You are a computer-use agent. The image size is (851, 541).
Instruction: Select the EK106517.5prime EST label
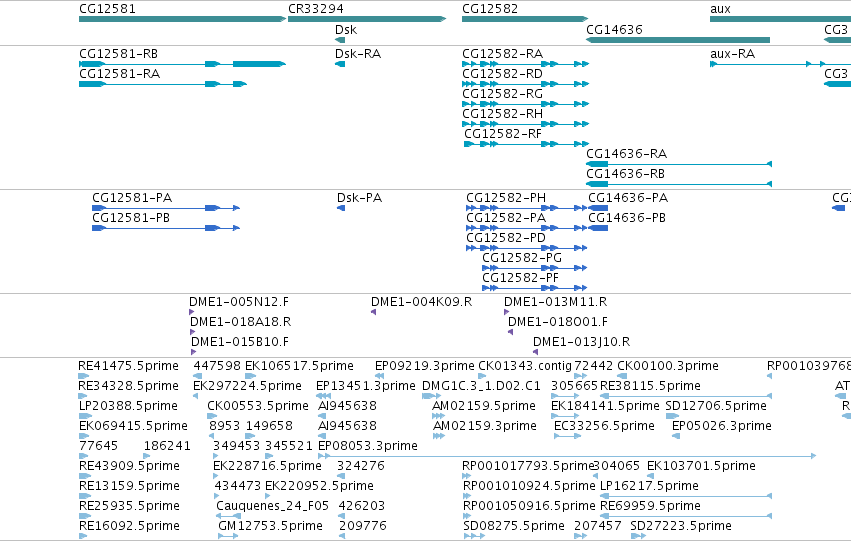[300, 366]
